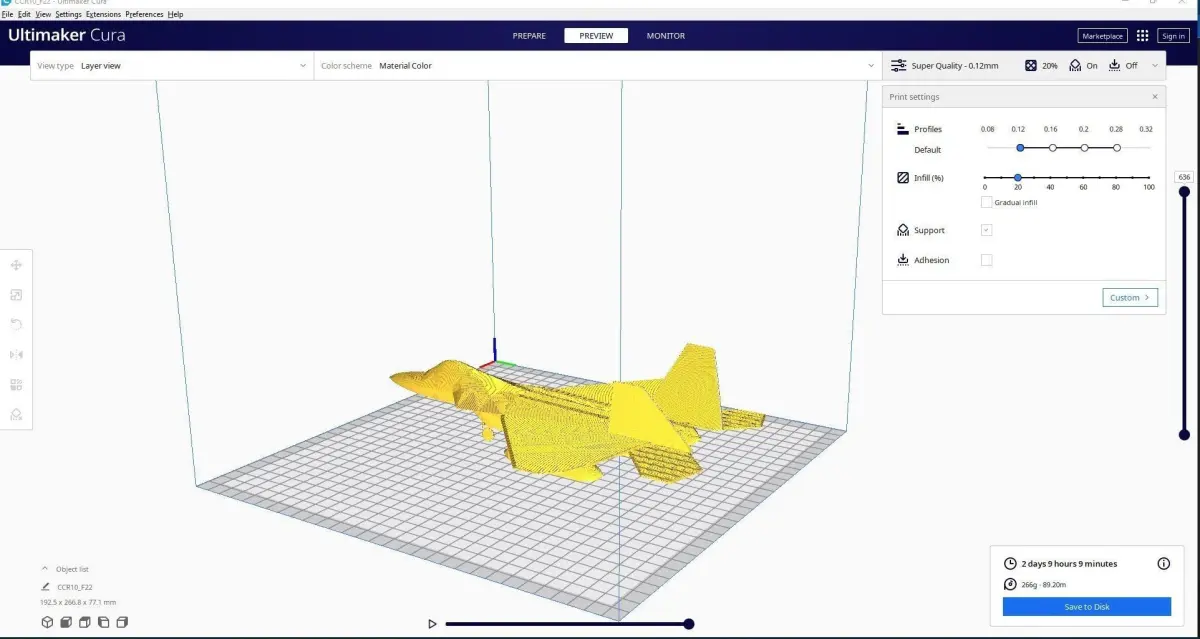Screen dimensions: 1200x639
Task: Open the View type dropdown
Action: pos(172,66)
